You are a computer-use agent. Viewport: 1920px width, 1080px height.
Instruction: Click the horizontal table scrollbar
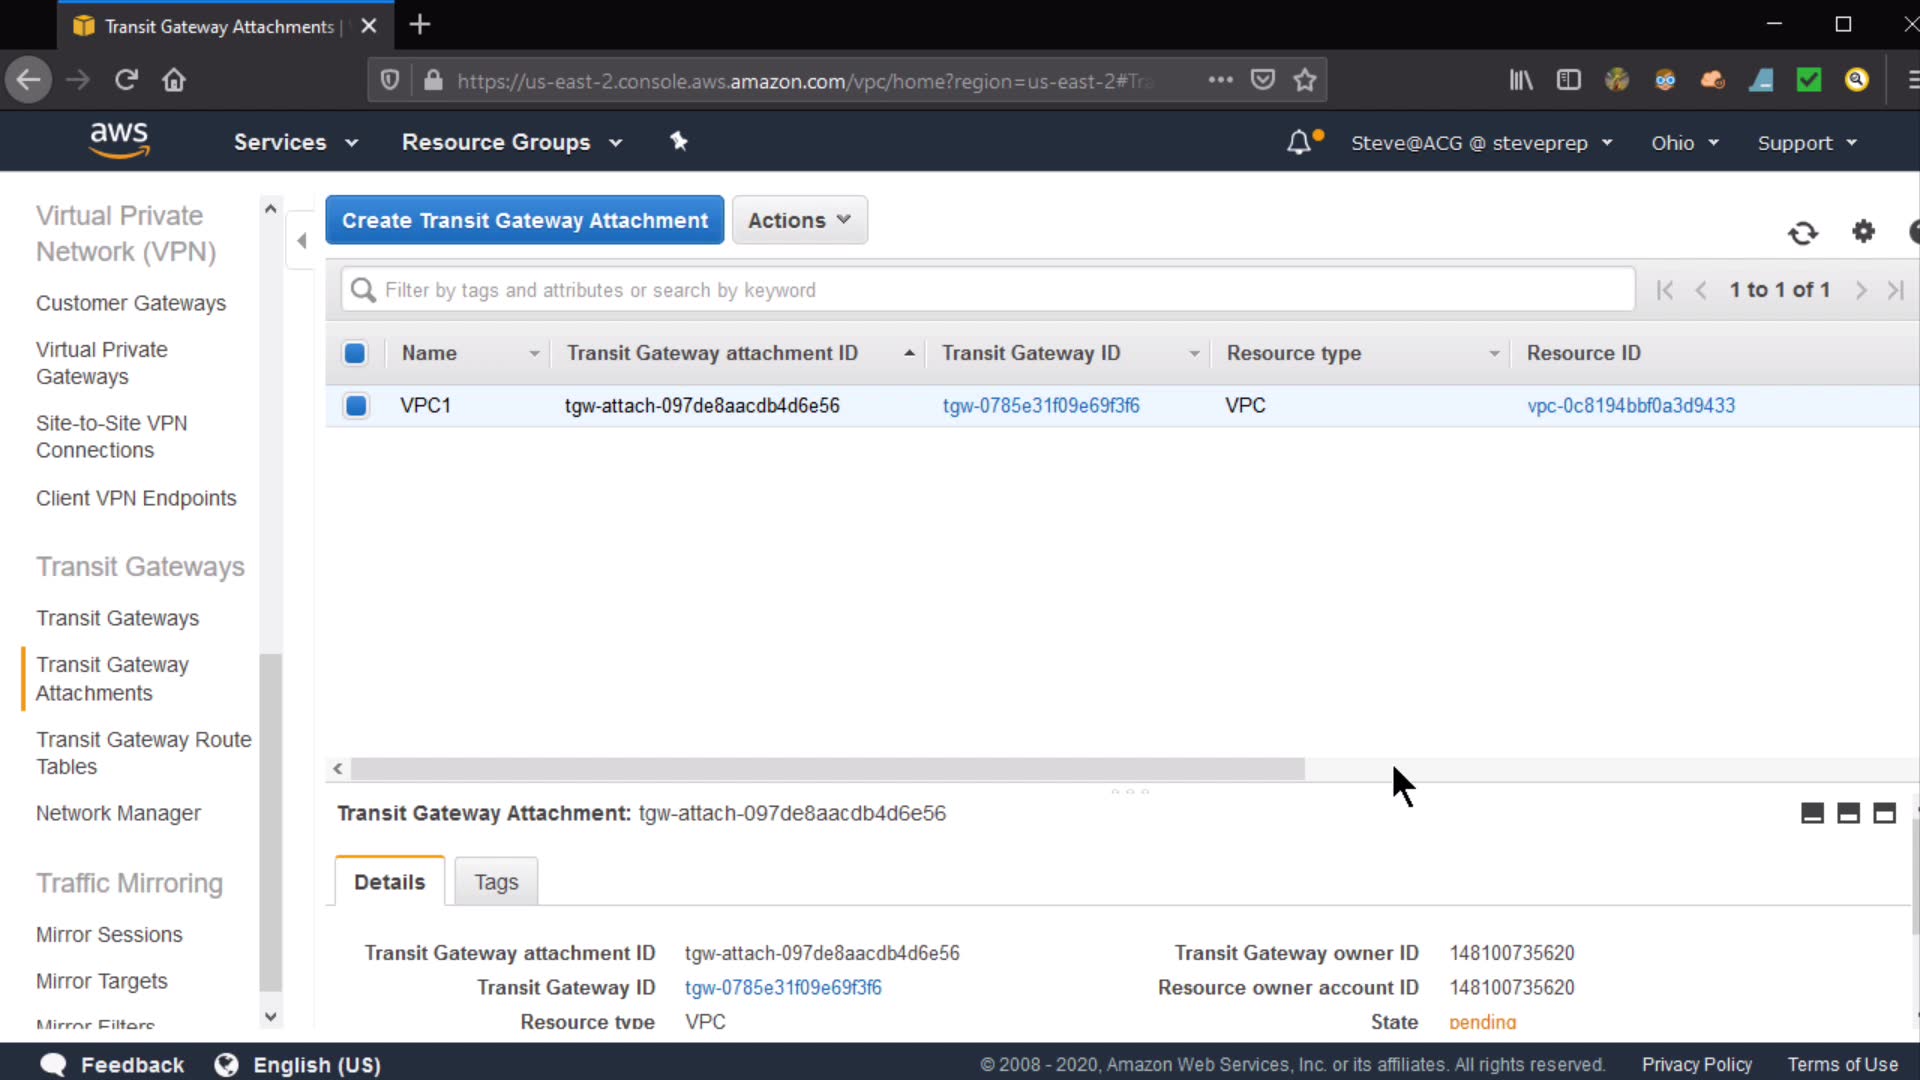(827, 769)
